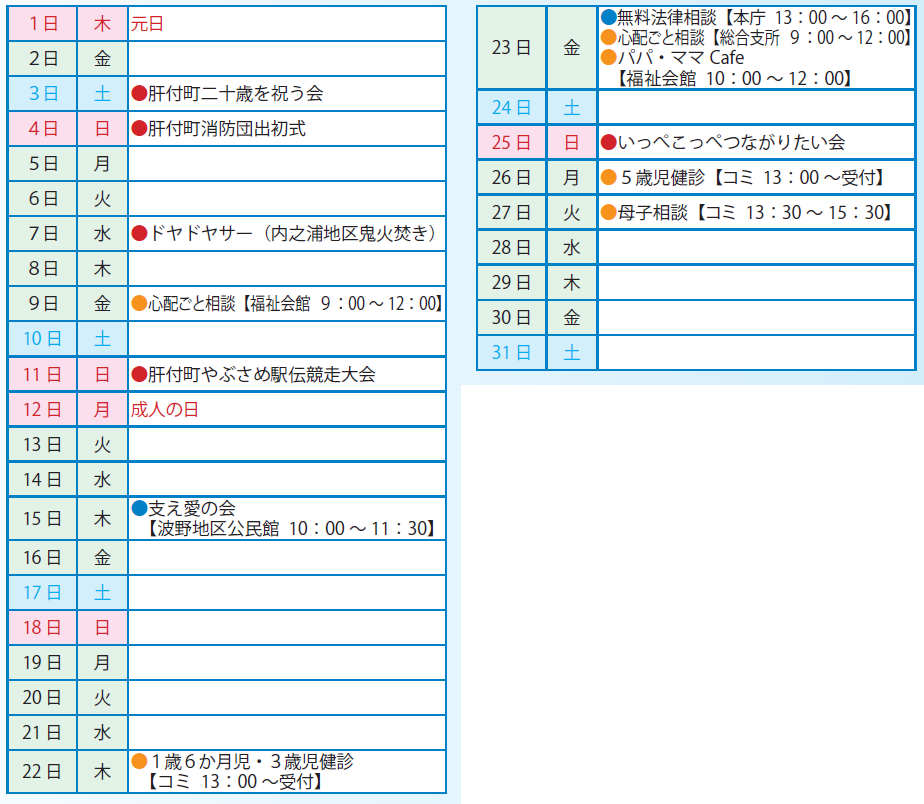Click the red dot next to ドヤドヤサー
Viewport: 924px width, 804px height.
point(140,234)
